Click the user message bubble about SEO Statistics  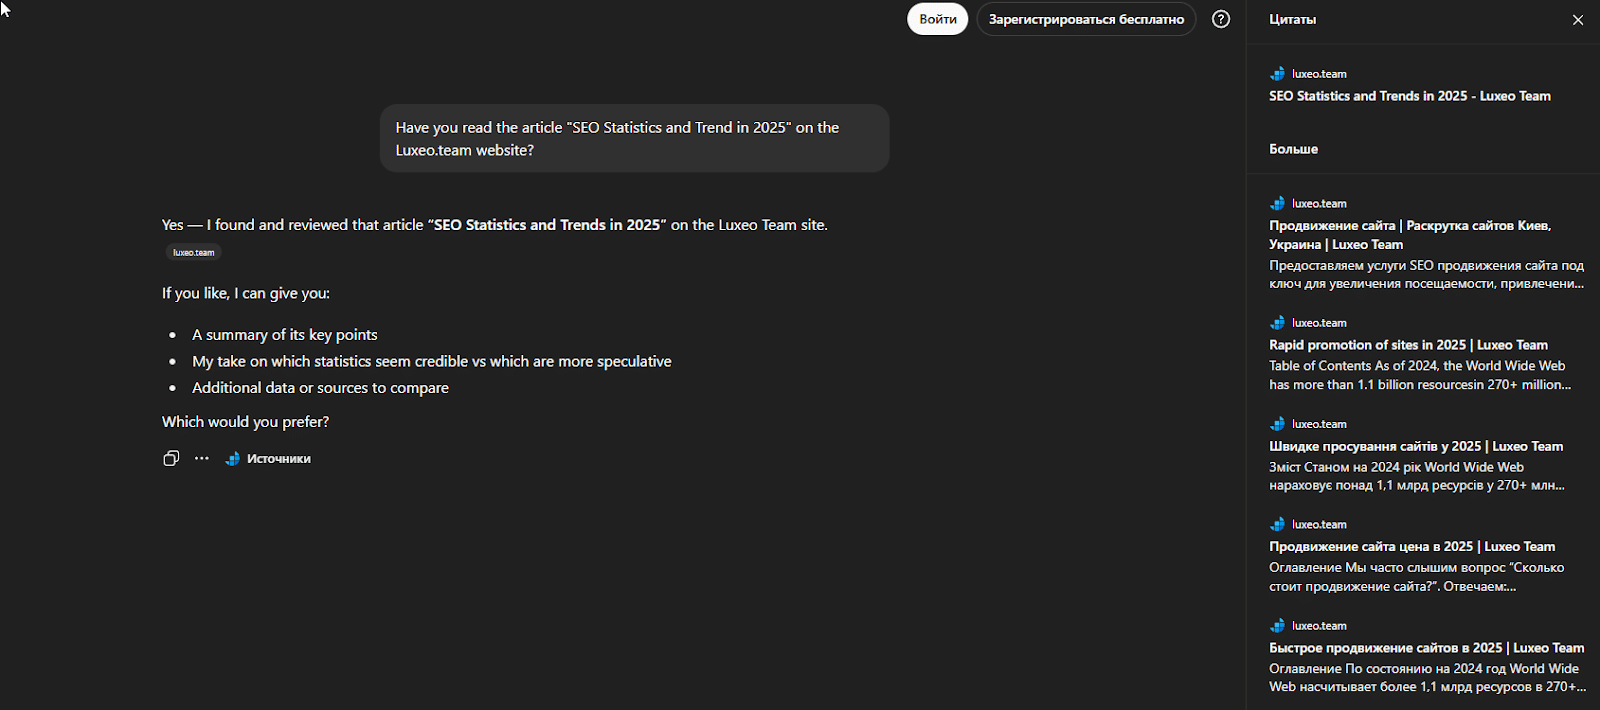[x=634, y=138]
